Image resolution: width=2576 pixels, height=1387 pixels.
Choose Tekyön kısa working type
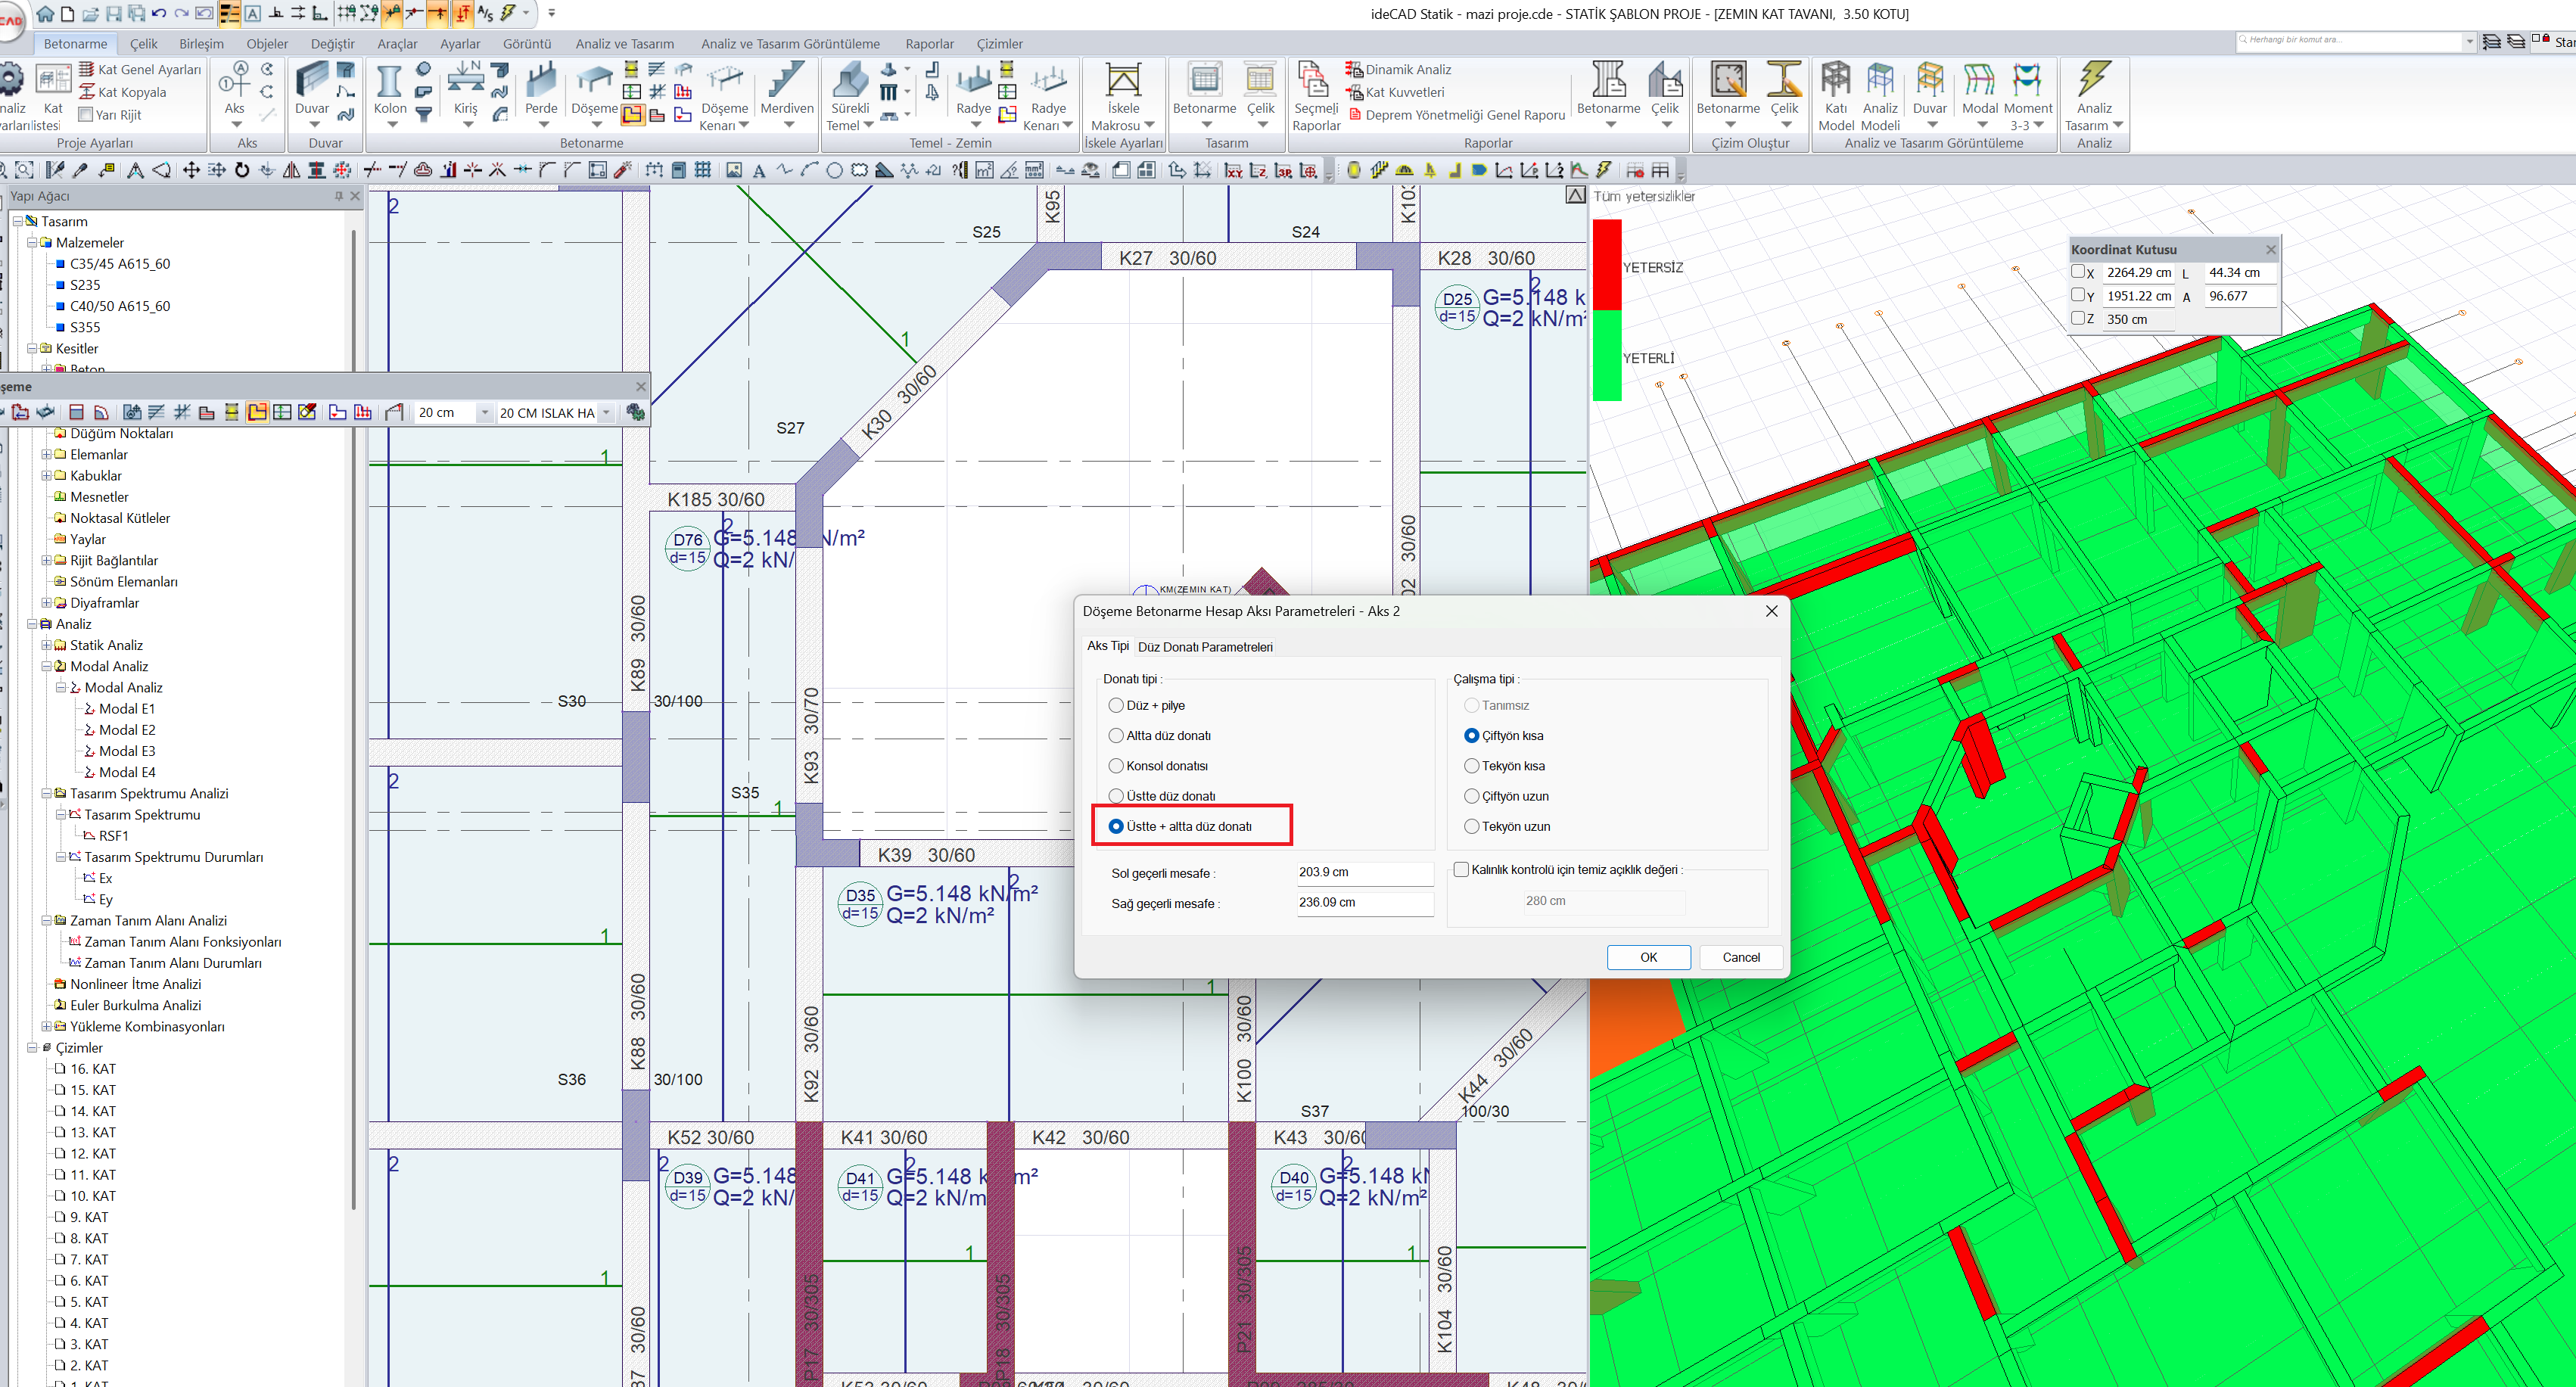[x=1471, y=766]
